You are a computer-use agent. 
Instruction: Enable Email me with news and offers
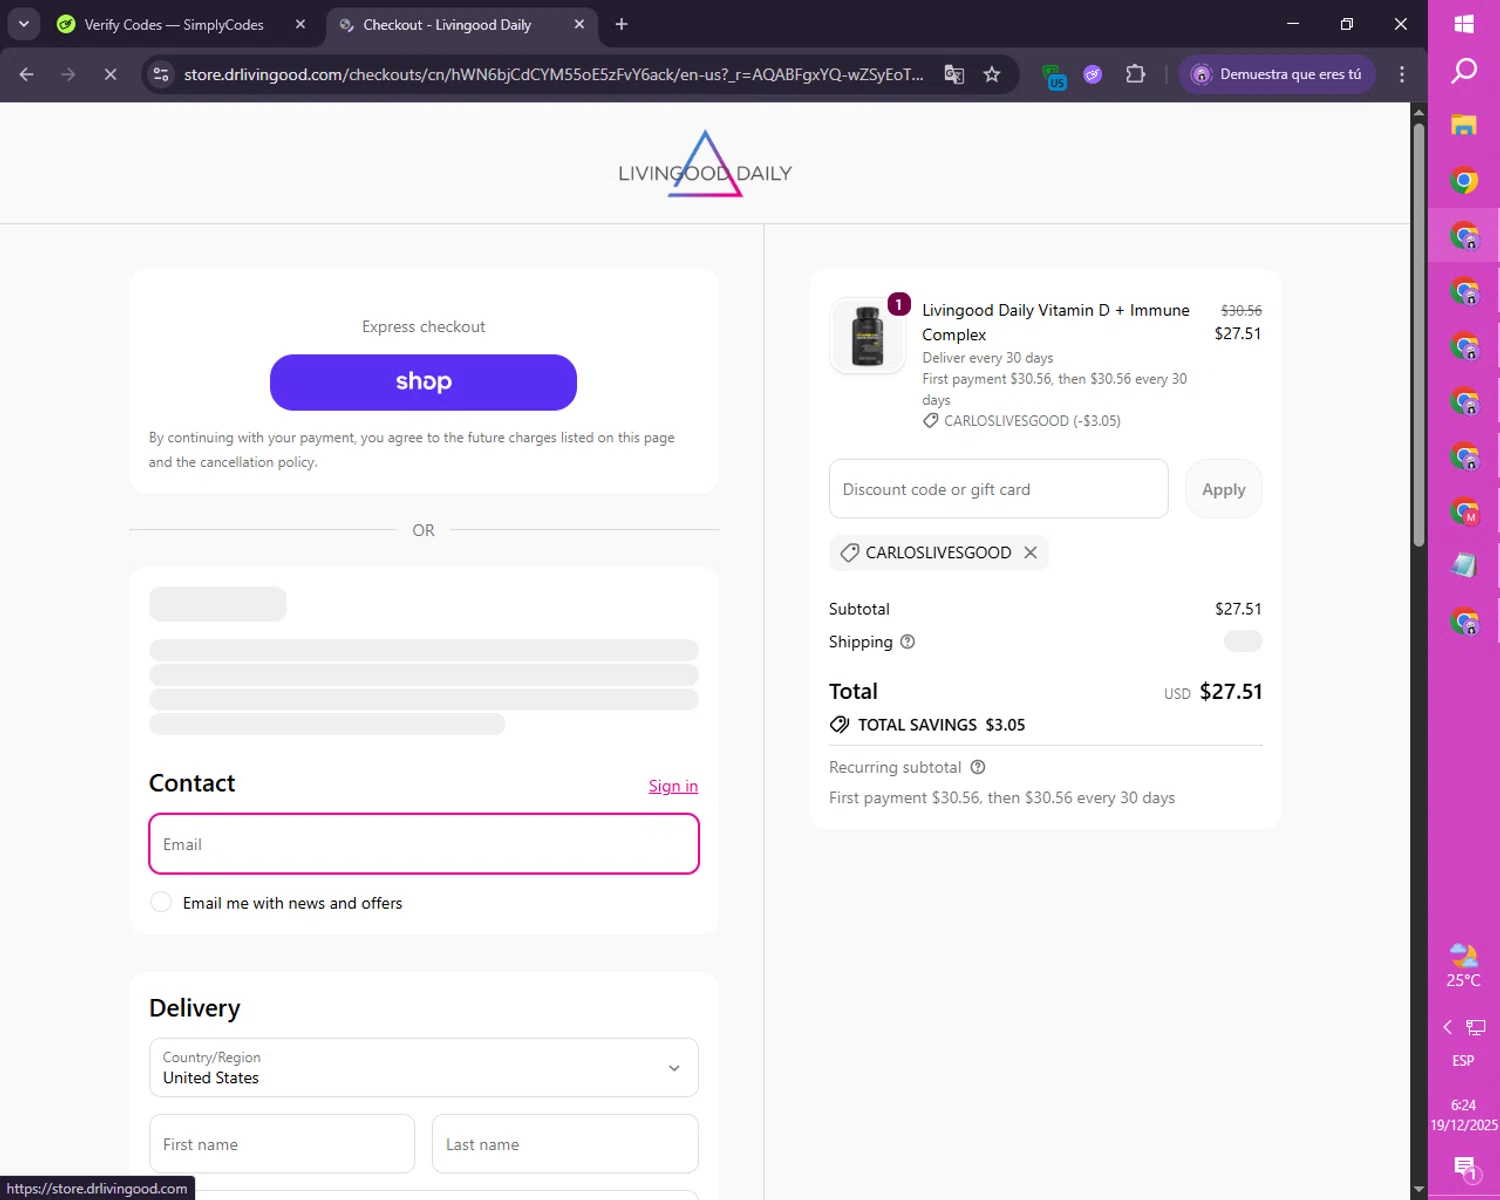(161, 902)
